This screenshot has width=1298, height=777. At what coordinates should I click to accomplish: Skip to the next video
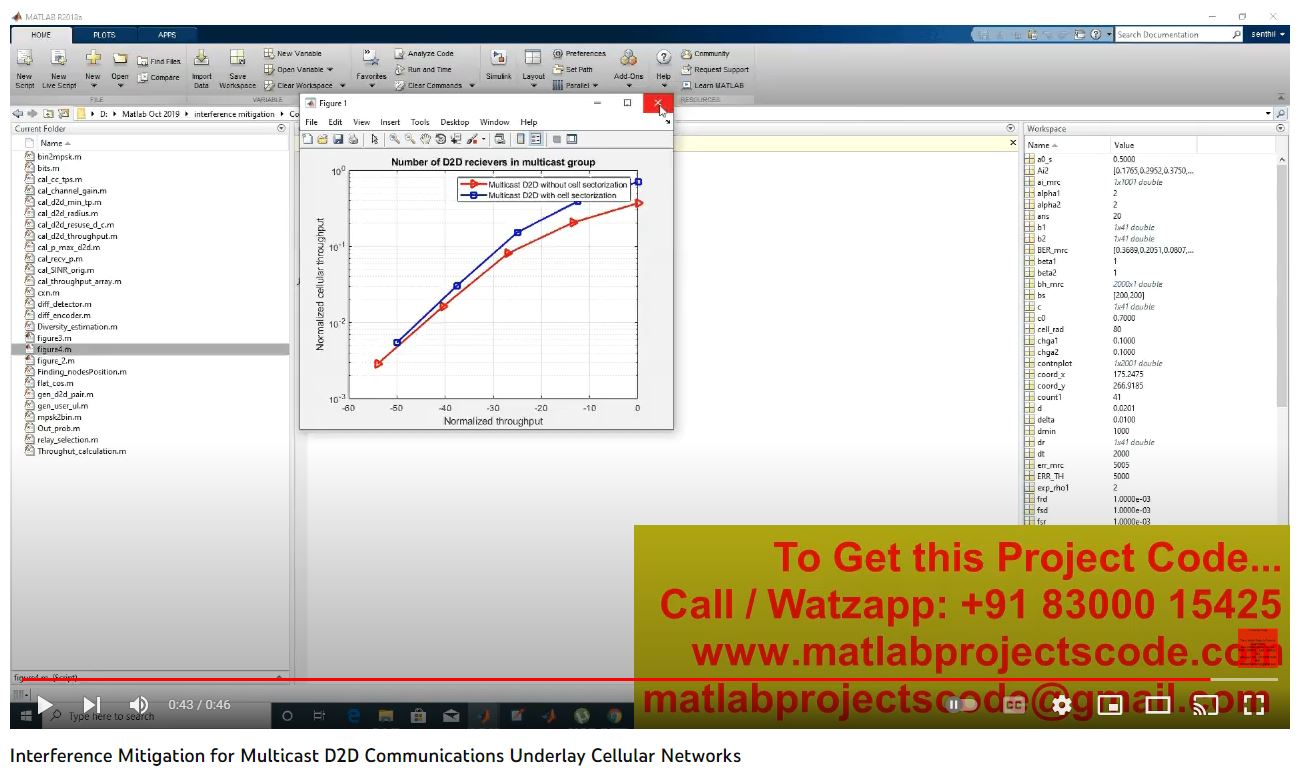coord(92,705)
